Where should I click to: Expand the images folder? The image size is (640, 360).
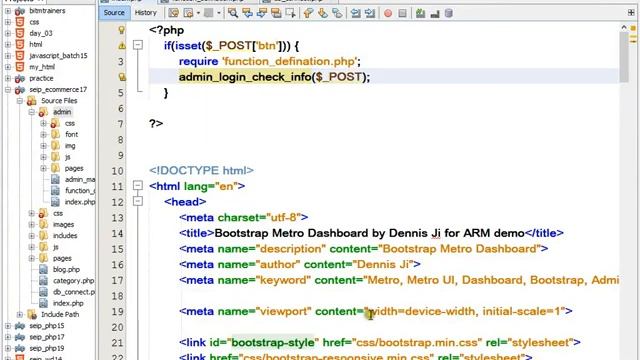pyautogui.click(x=31, y=224)
